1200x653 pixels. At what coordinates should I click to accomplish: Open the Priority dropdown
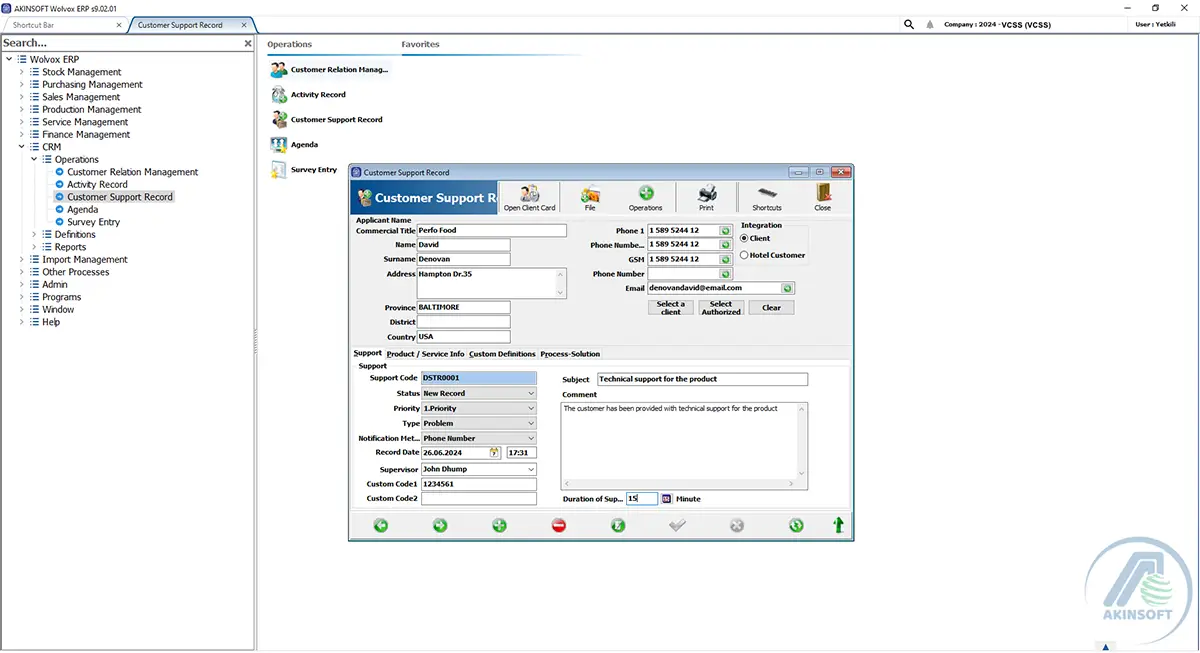(478, 408)
